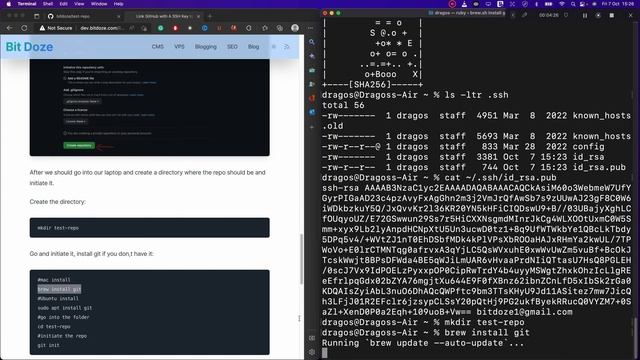
Task: Close the Link GitHub SSH Key tab
Action: coord(198,16)
